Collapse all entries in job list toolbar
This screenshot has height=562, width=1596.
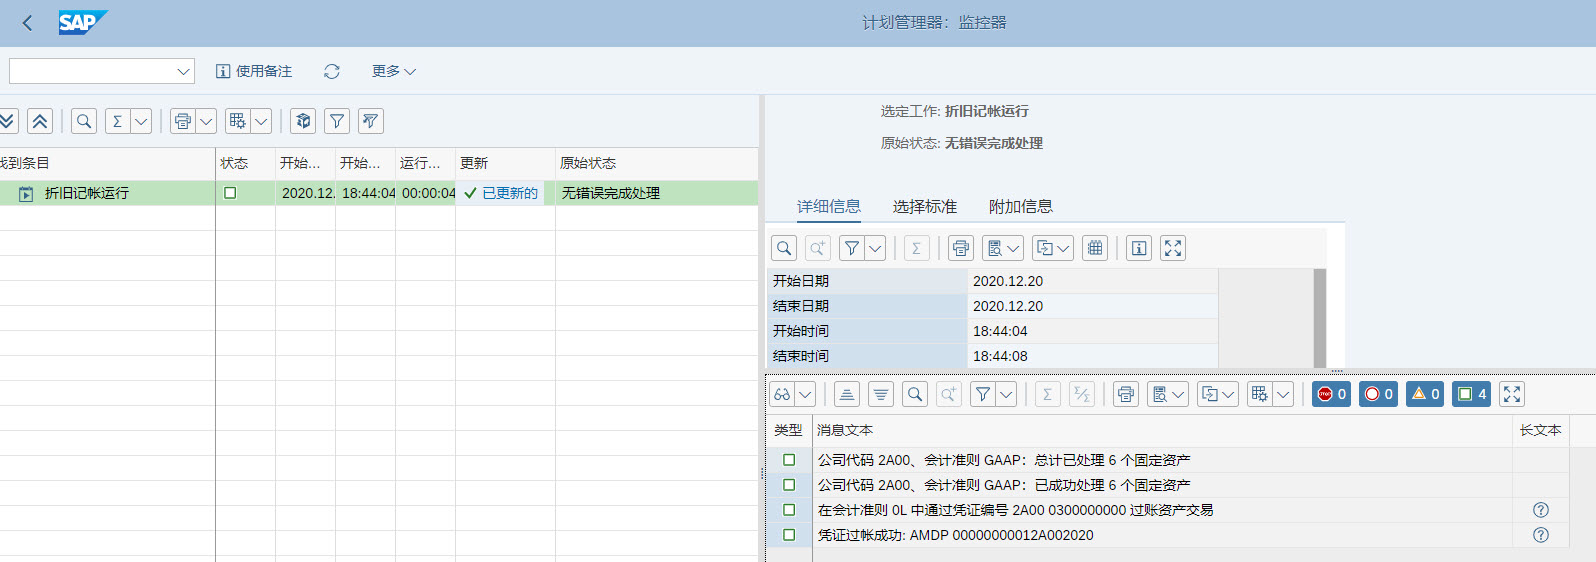[40, 121]
